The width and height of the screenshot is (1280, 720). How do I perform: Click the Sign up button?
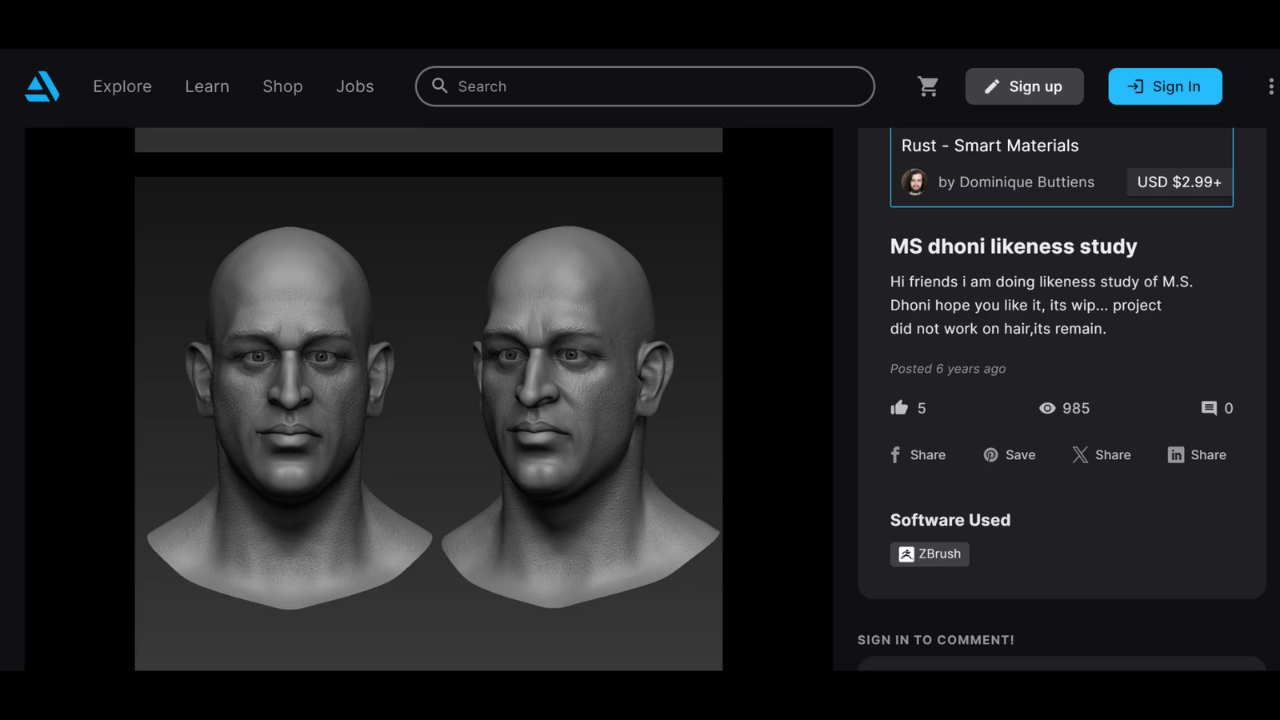tap(1024, 87)
